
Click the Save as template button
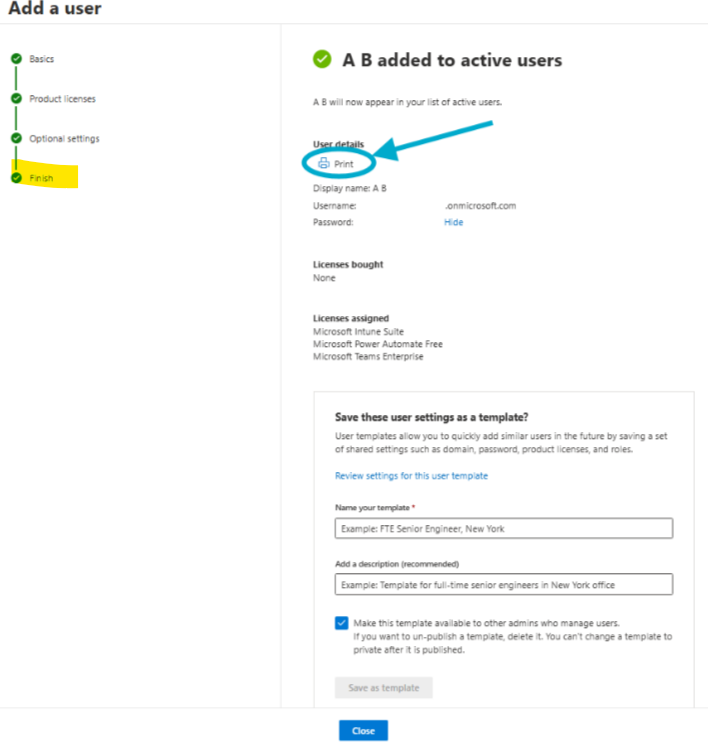(384, 688)
